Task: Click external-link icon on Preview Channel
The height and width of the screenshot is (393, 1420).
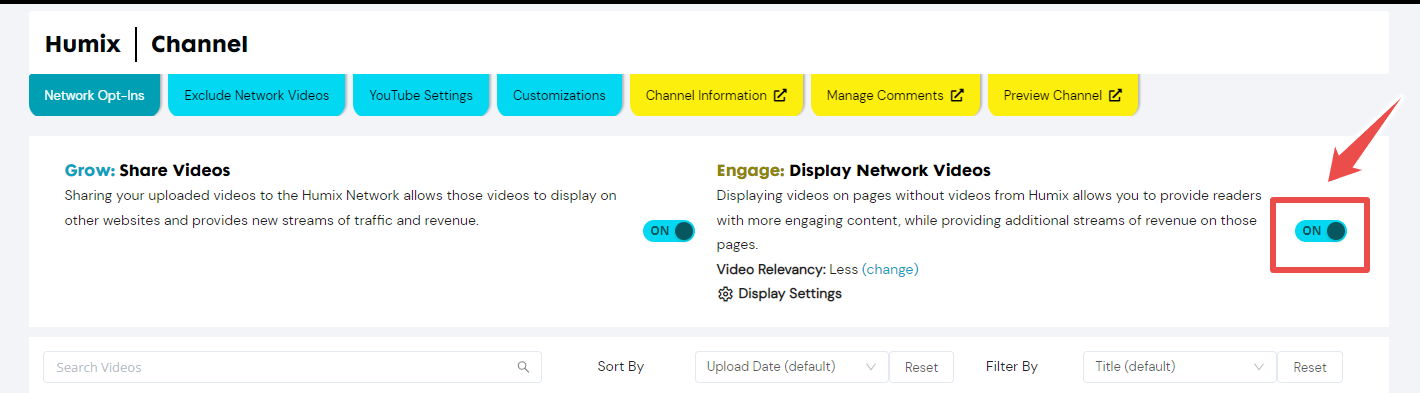Action: 1115,95
